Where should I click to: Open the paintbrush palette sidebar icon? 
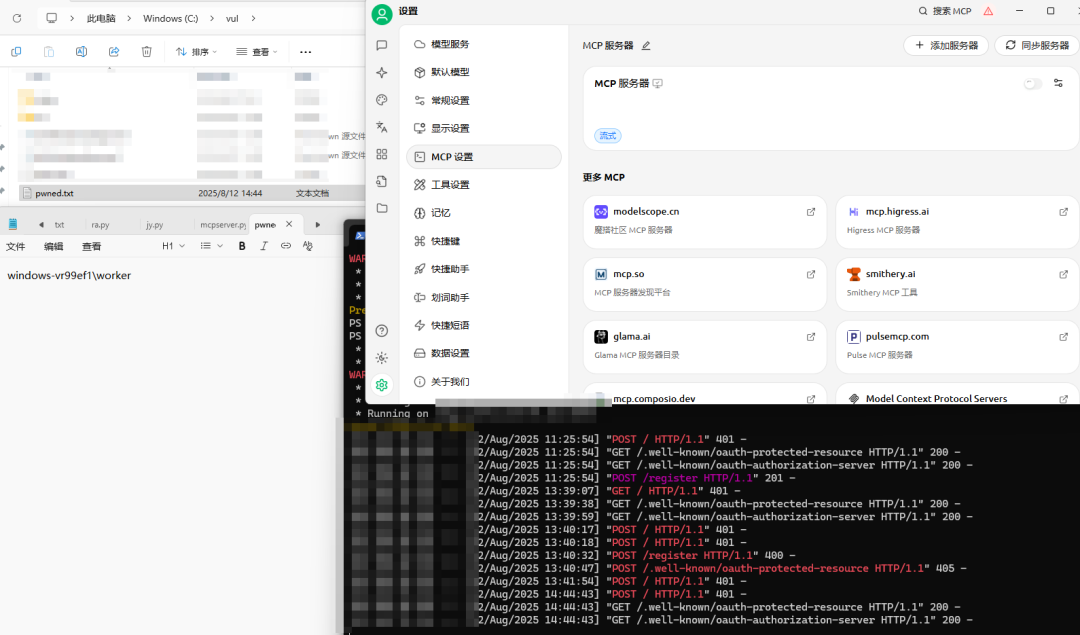pyautogui.click(x=381, y=100)
